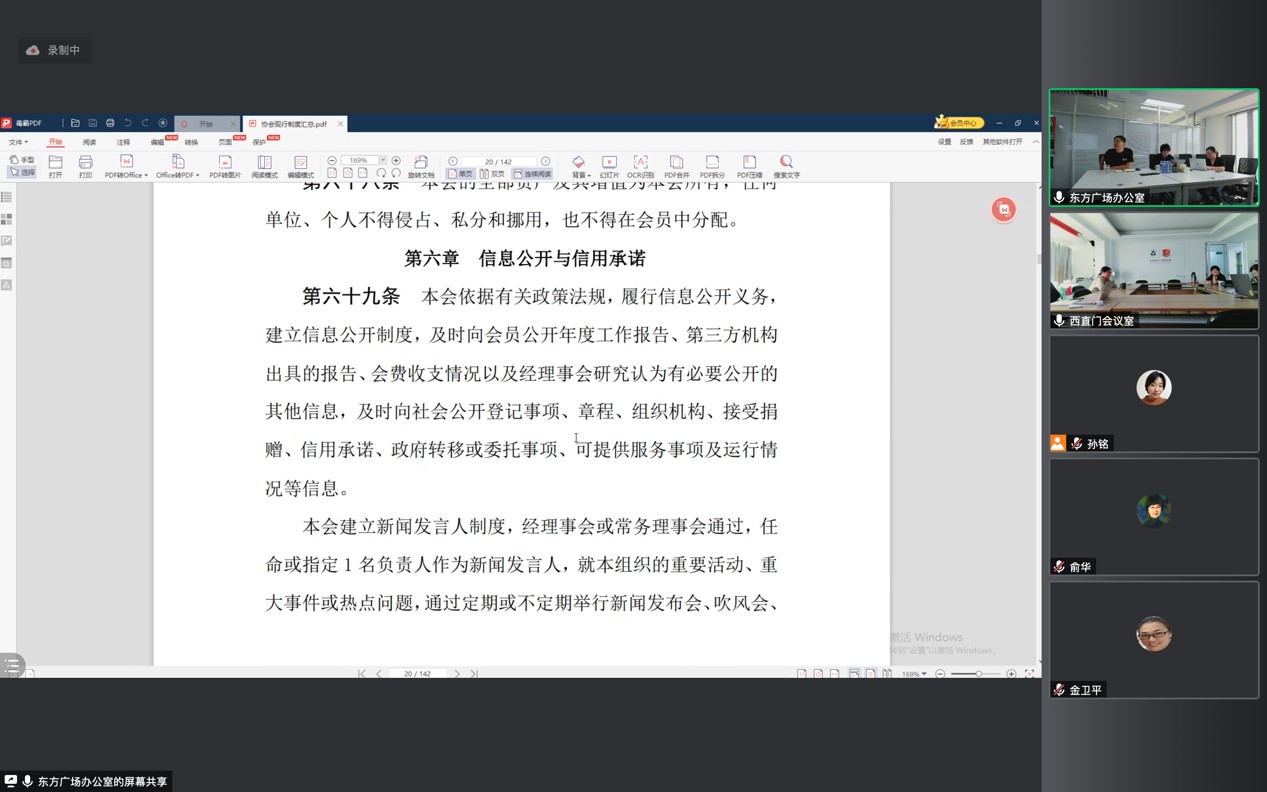Open the 注释 ribbon tab
This screenshot has height=792, width=1267.
click(x=123, y=143)
